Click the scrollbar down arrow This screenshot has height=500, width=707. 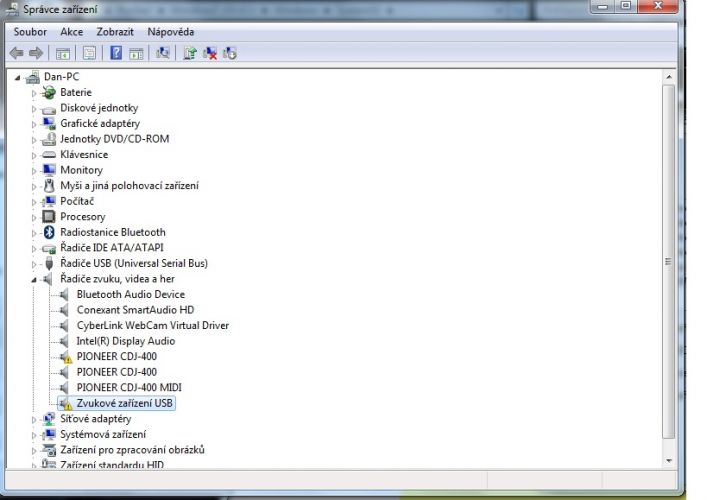(x=669, y=461)
